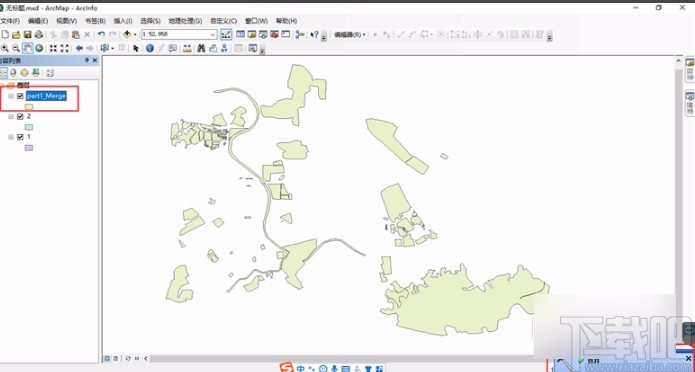Image resolution: width=695 pixels, height=372 pixels.
Task: Click the part1_Merge layer symbol swatch
Action: (x=29, y=106)
